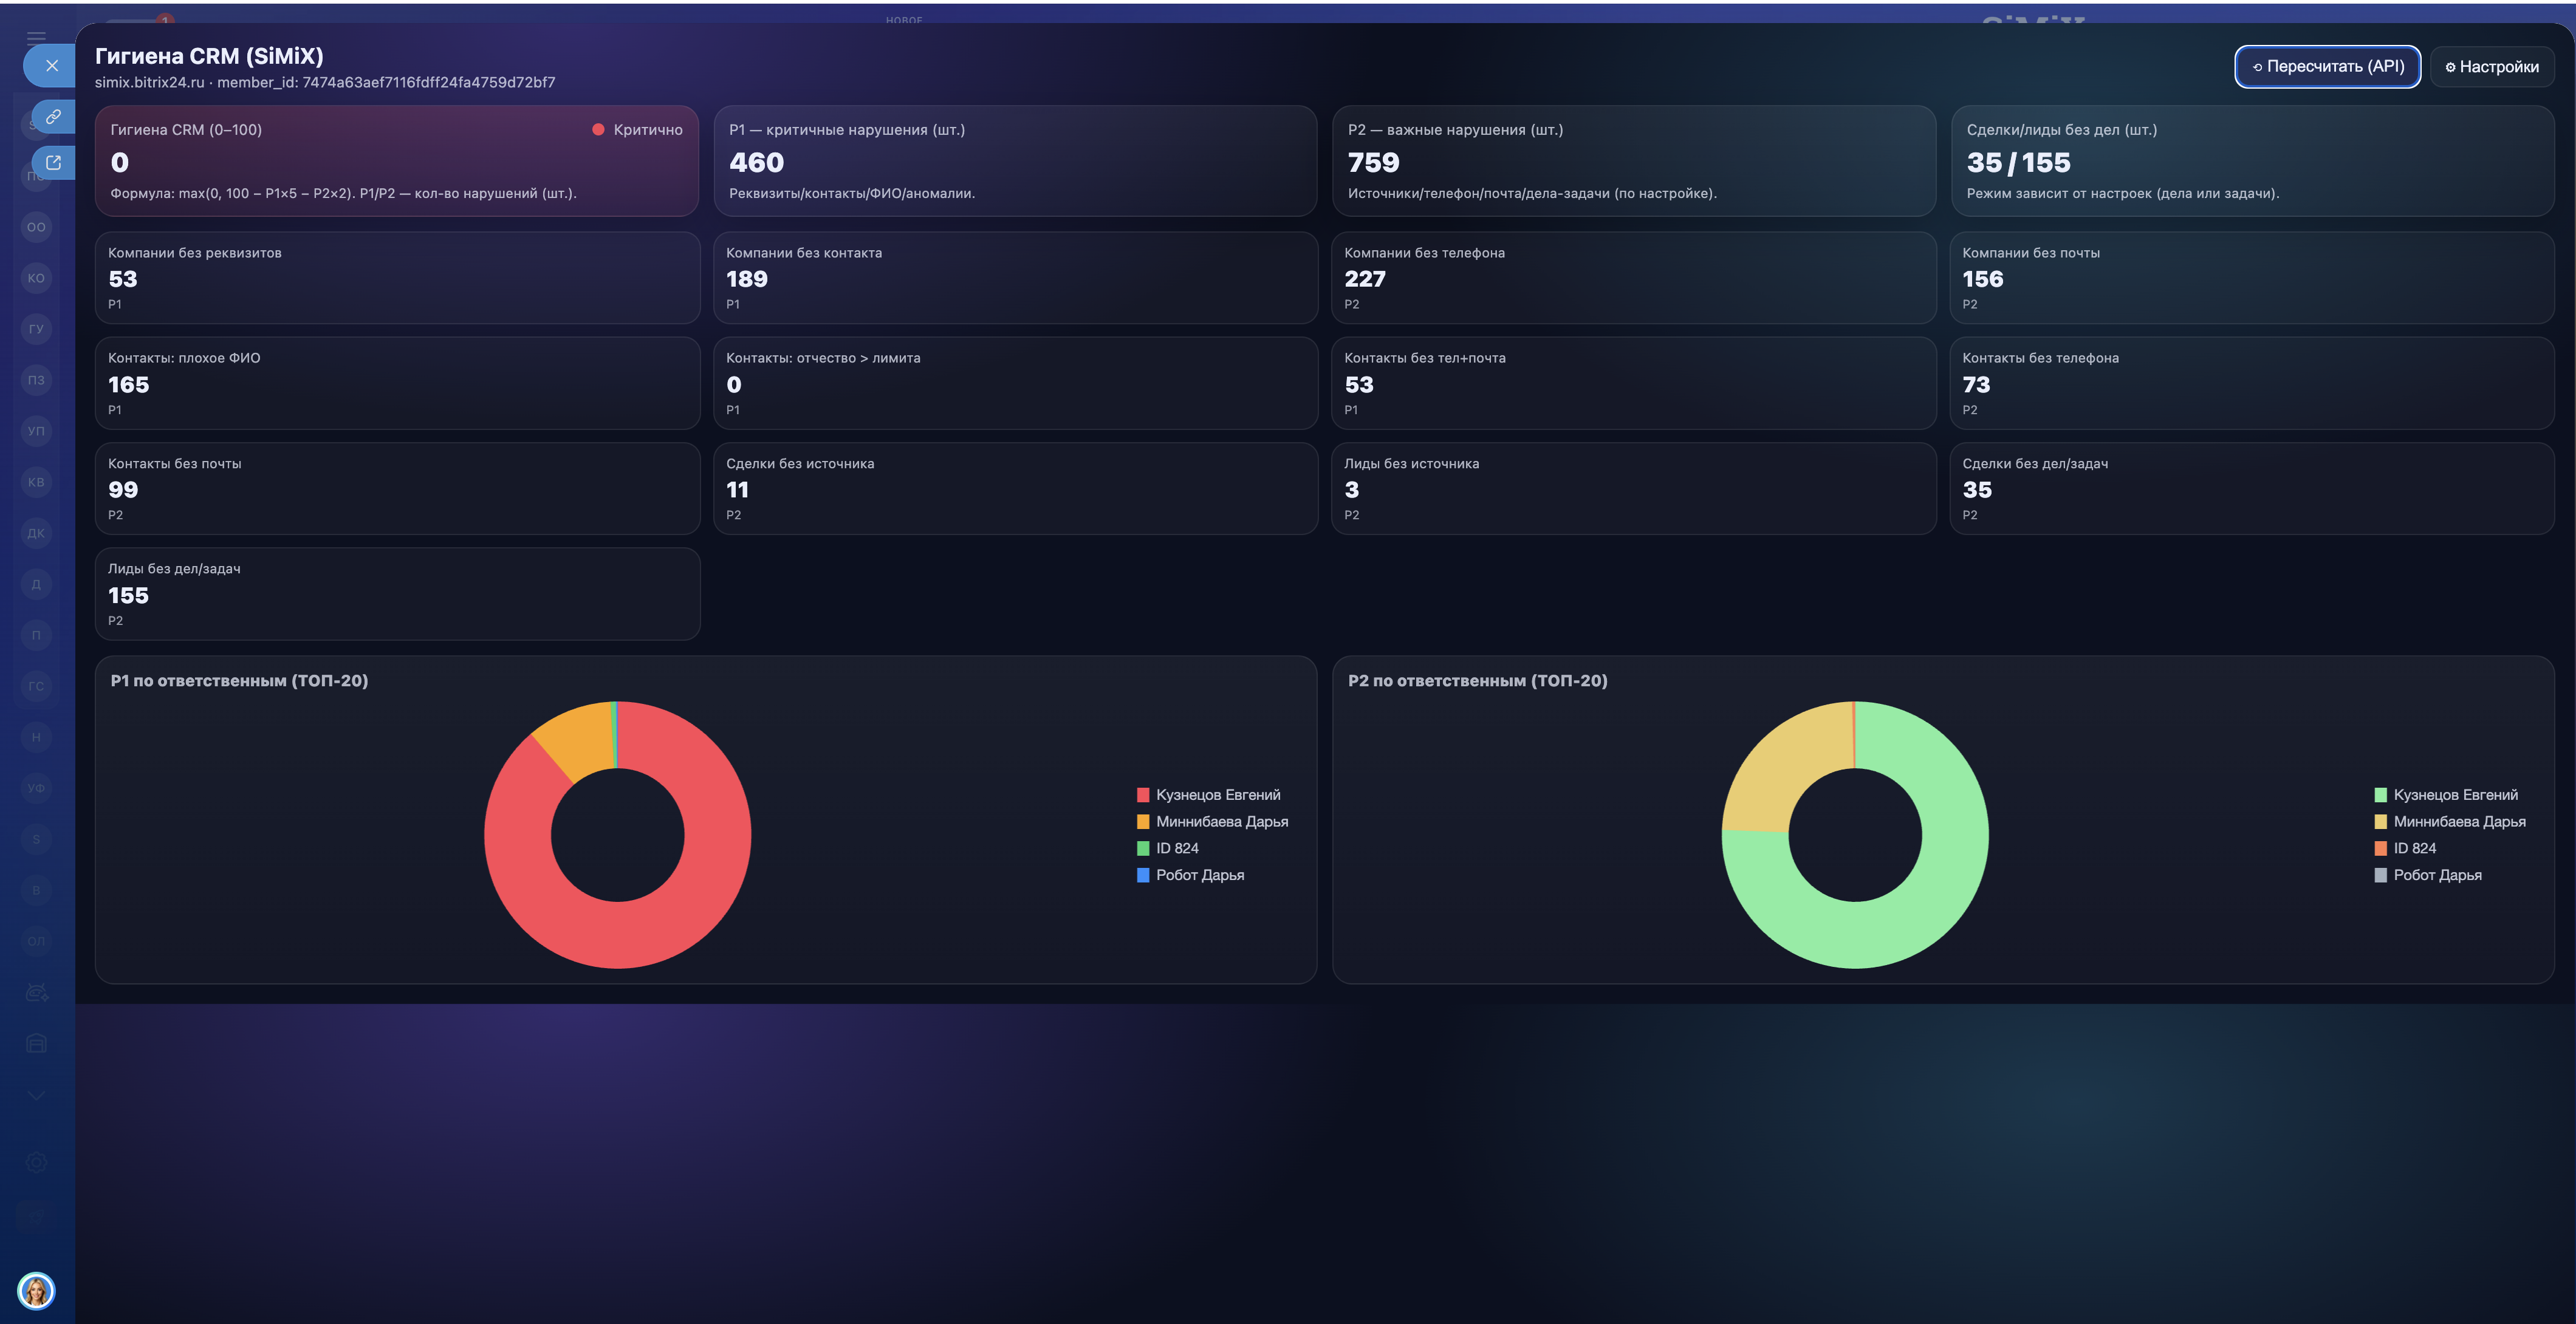
Task: Click the open in new window icon
Action: pos(54,162)
